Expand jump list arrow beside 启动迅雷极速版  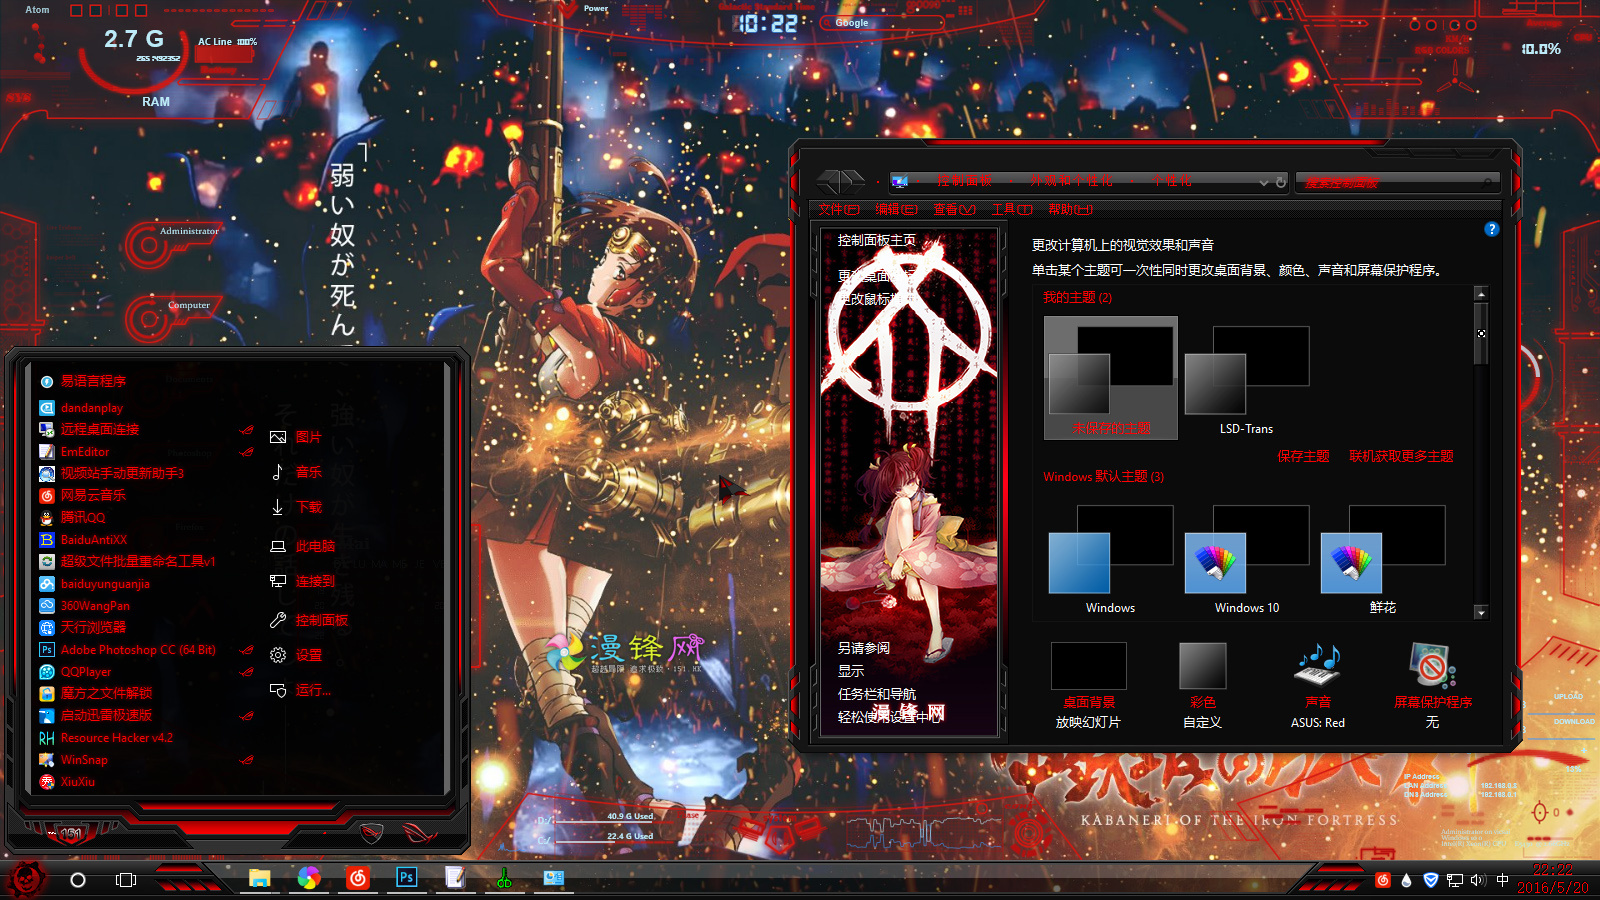[247, 716]
